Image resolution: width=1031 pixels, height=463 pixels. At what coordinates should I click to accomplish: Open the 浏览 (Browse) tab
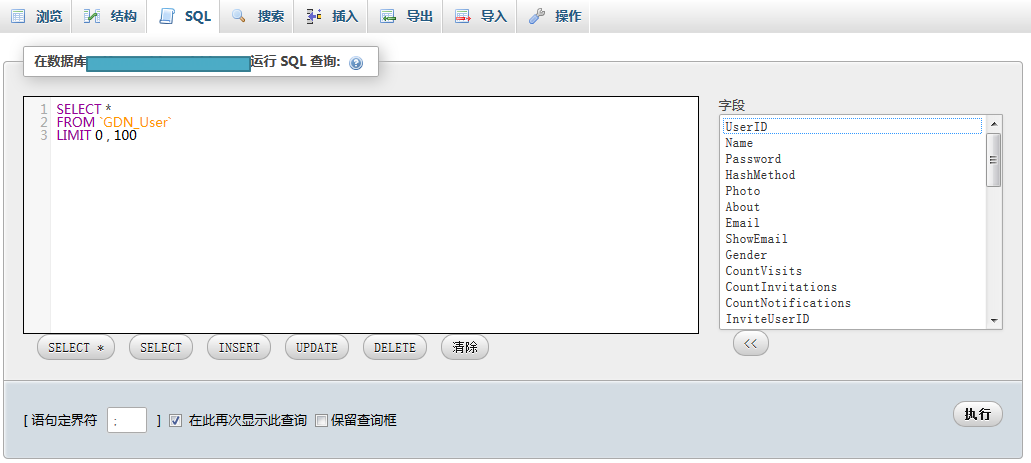point(36,16)
